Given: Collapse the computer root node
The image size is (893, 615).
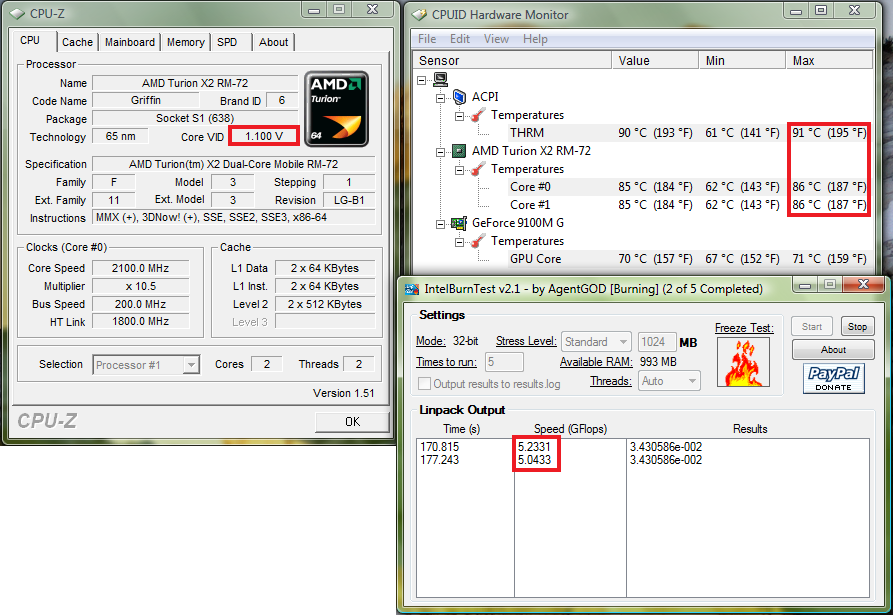Looking at the screenshot, I should pyautogui.click(x=421, y=80).
